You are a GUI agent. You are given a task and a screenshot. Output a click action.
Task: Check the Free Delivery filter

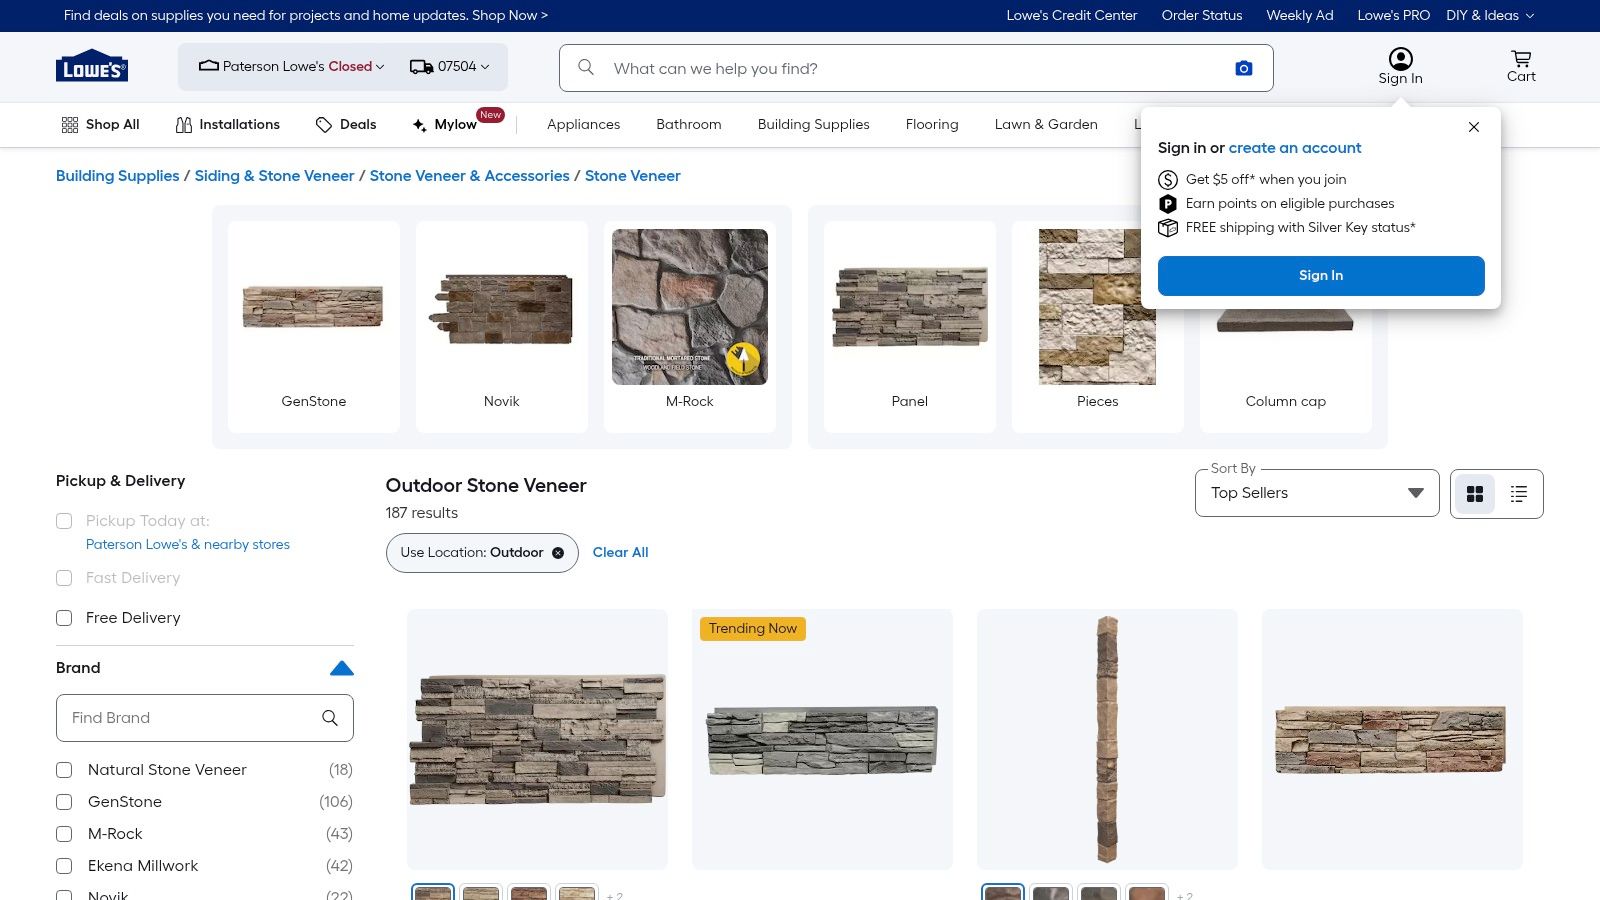(x=64, y=618)
